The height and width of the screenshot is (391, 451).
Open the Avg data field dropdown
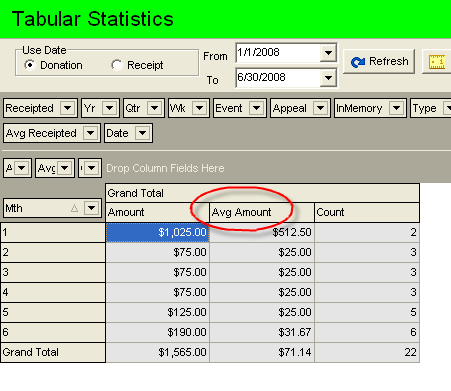point(65,168)
